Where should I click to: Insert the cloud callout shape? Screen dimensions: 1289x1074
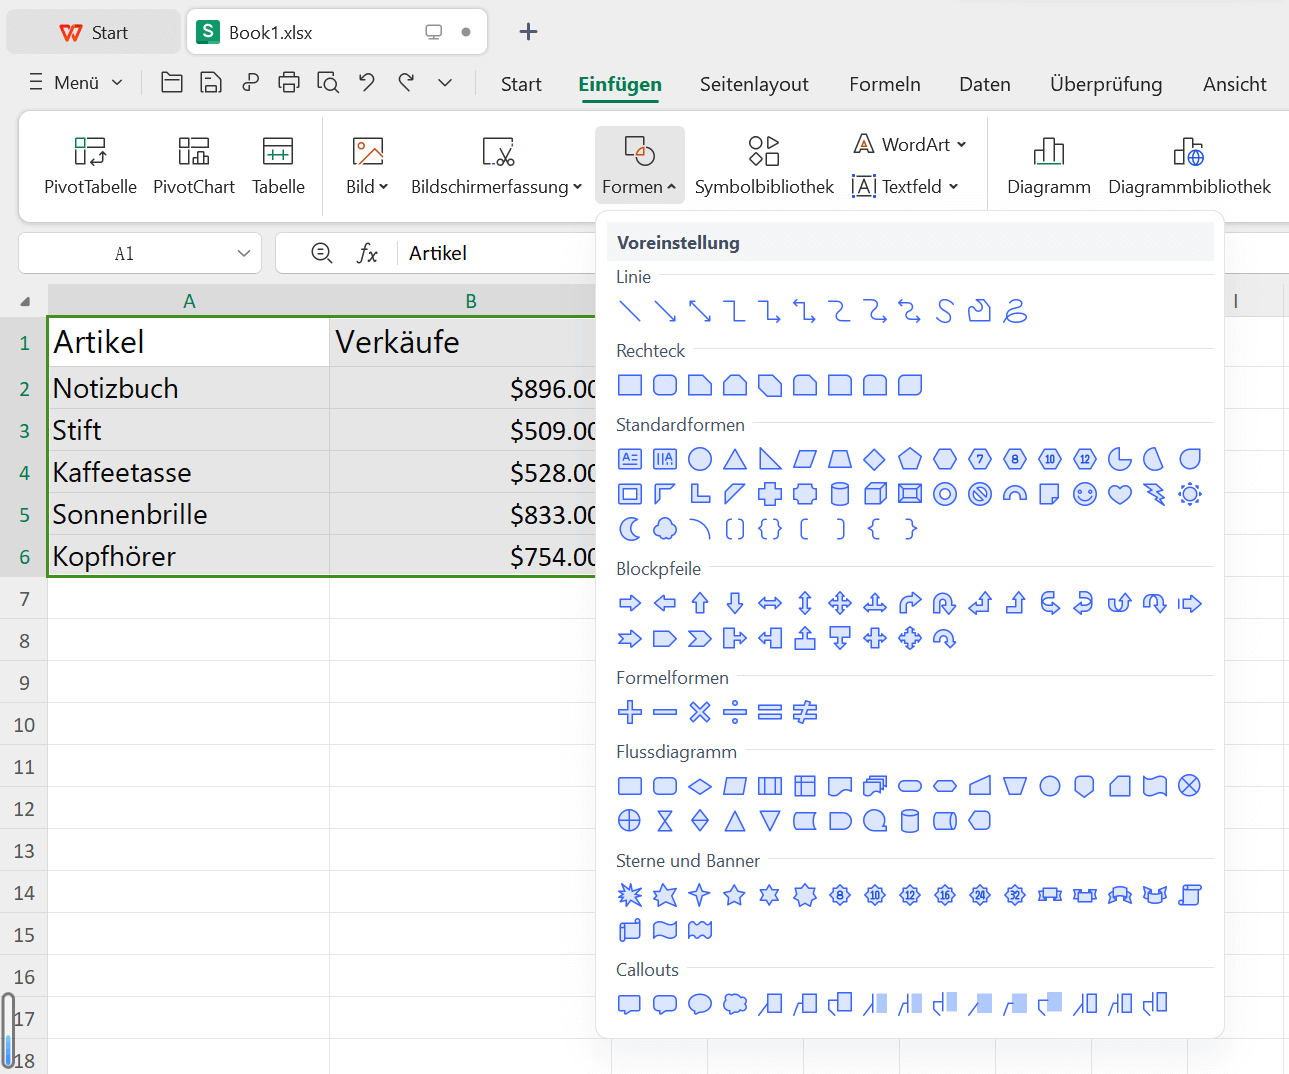click(x=735, y=1004)
